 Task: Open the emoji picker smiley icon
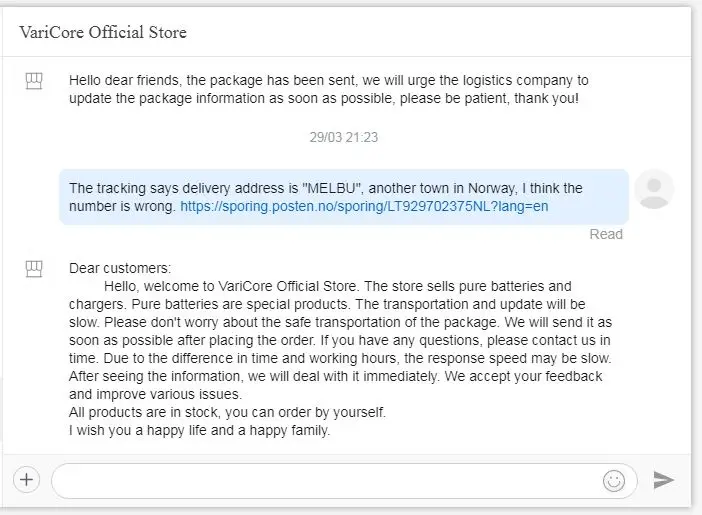tap(613, 481)
